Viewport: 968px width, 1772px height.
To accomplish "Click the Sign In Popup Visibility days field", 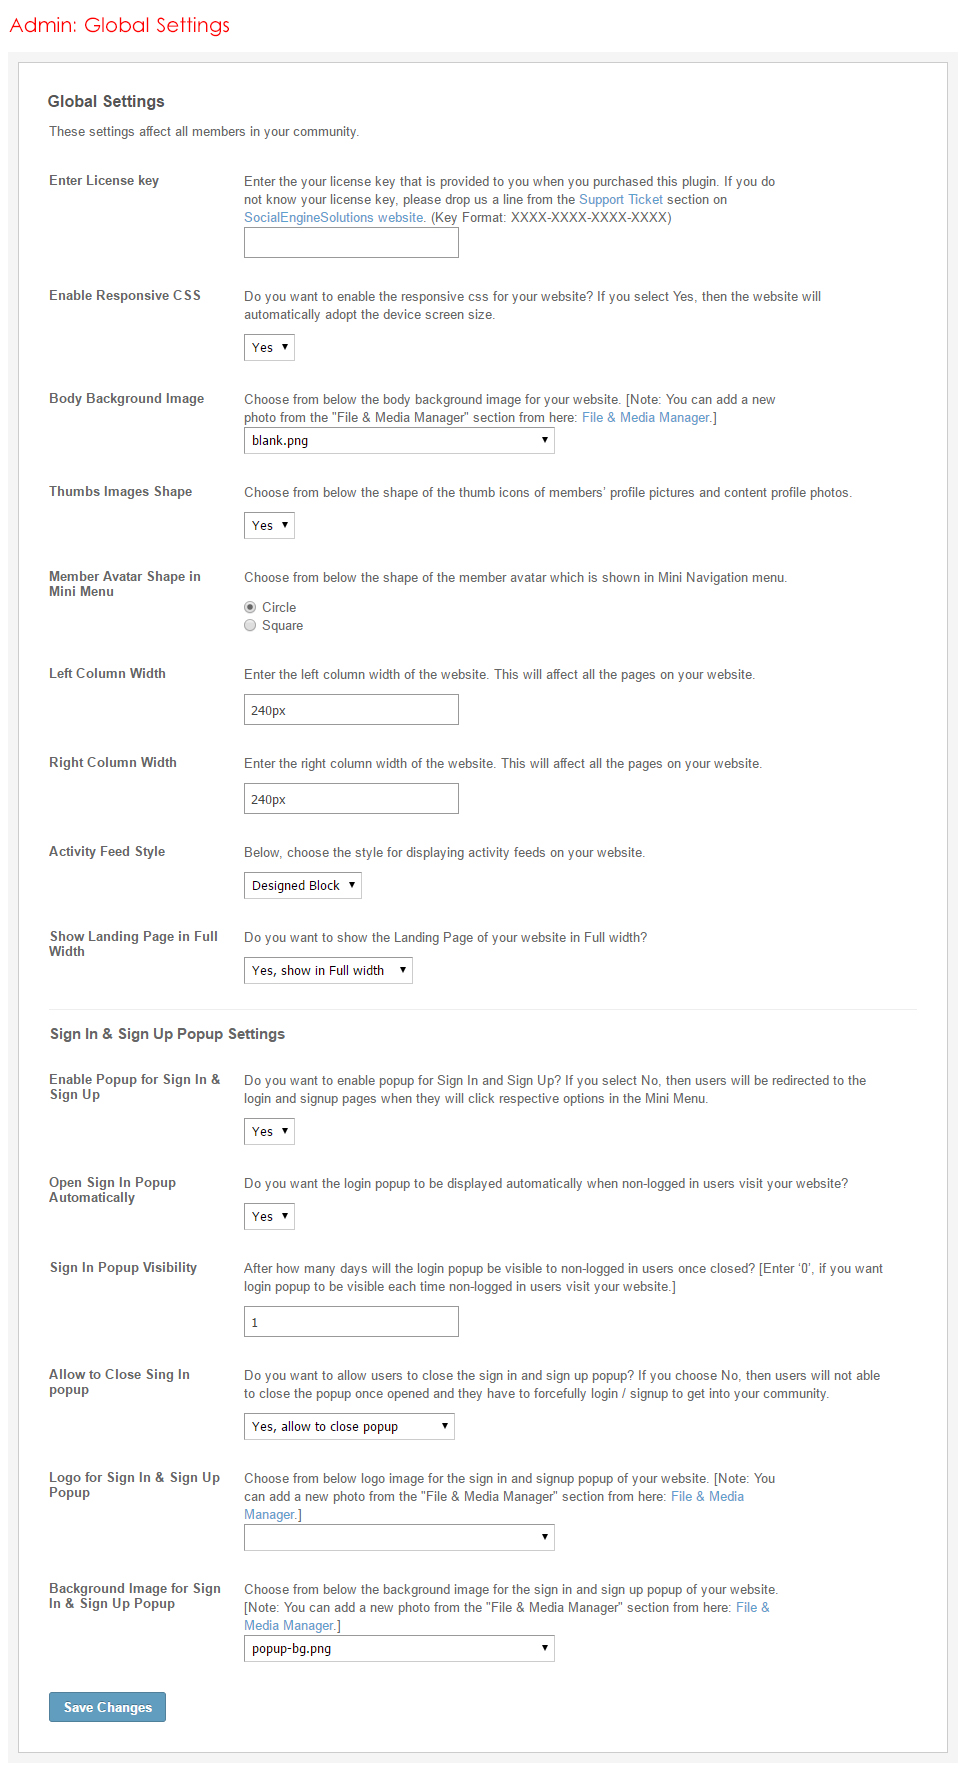I will 351,1322.
